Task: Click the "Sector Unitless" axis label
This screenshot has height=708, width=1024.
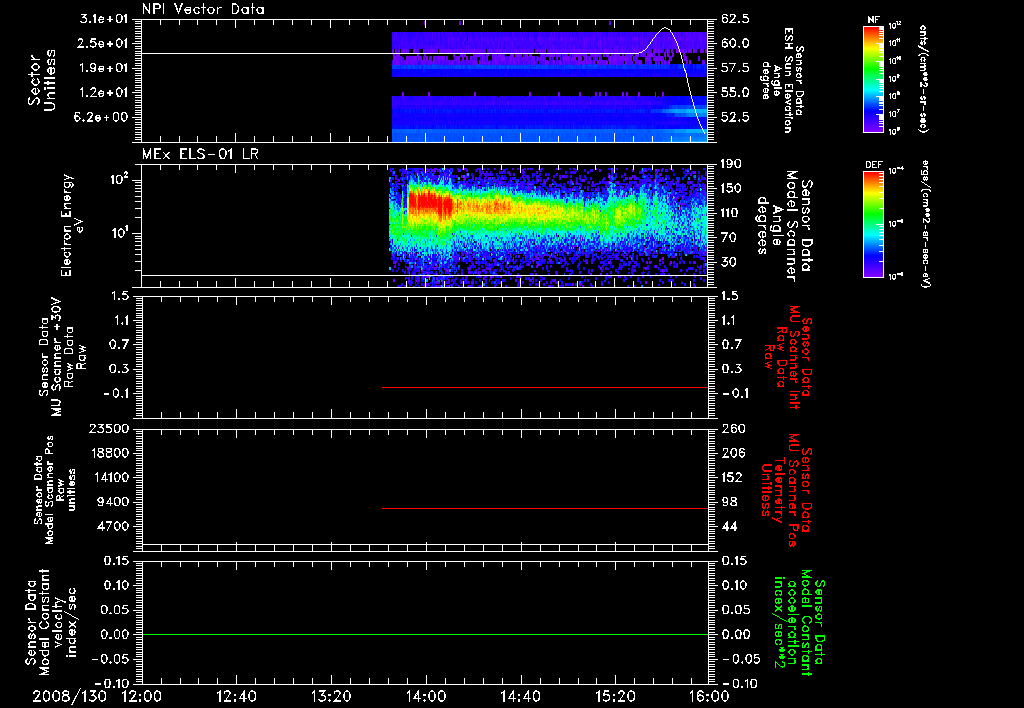Action: click(42, 80)
